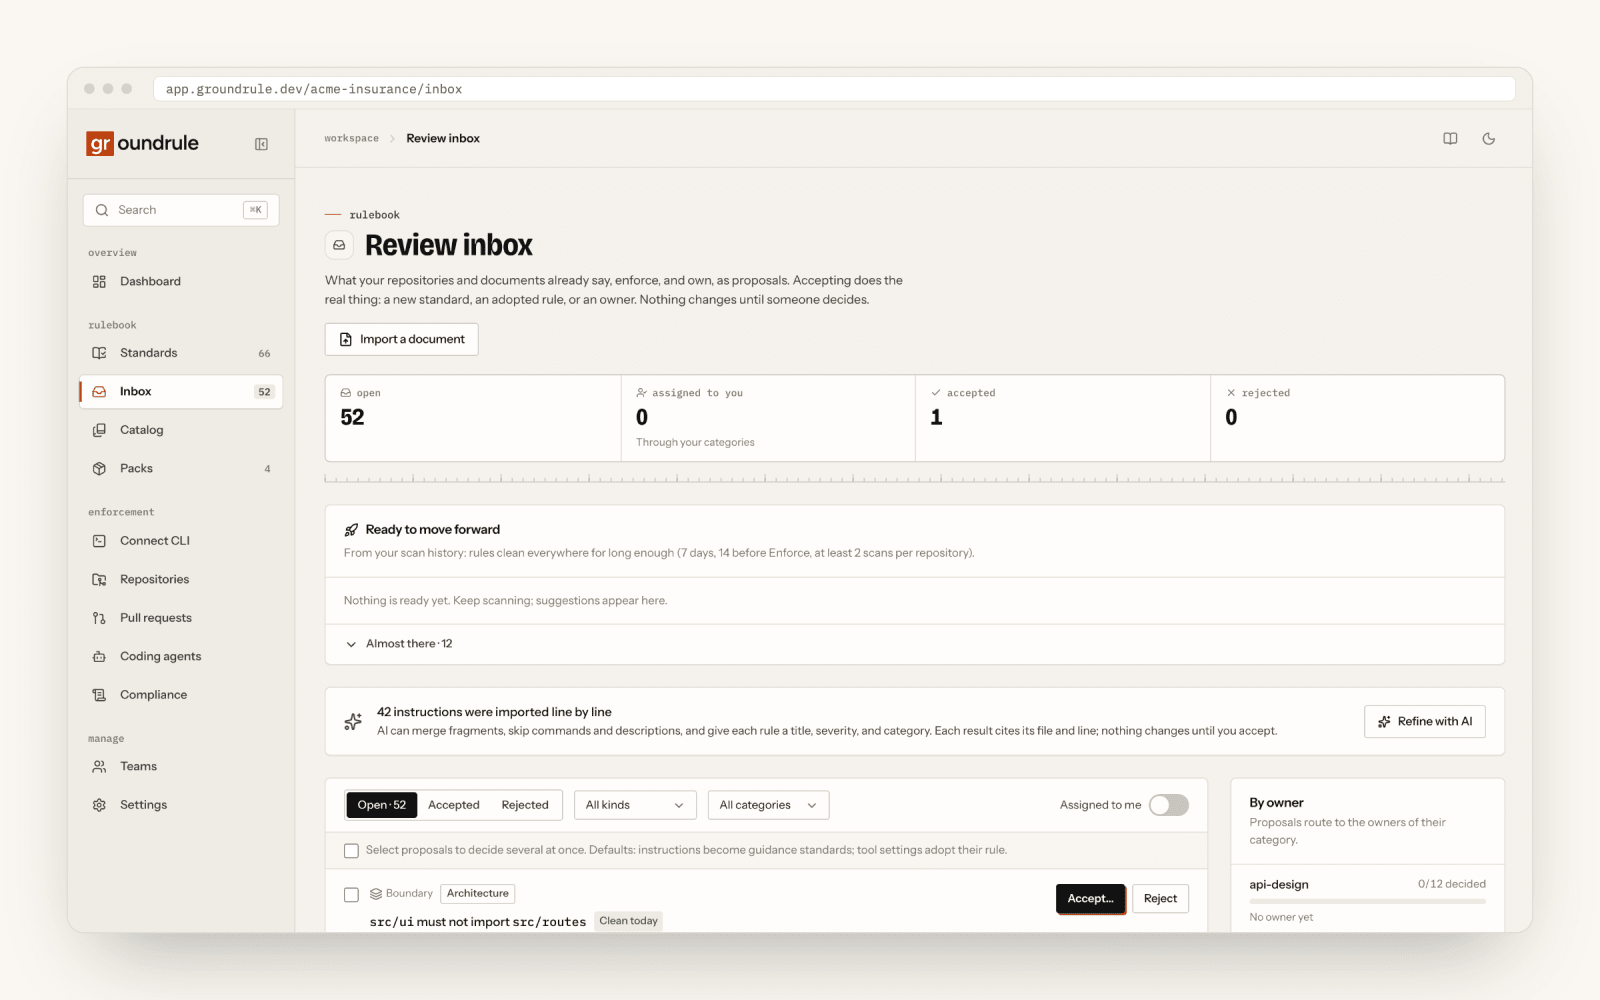Click the api-design decided progress bar

pos(1367,901)
